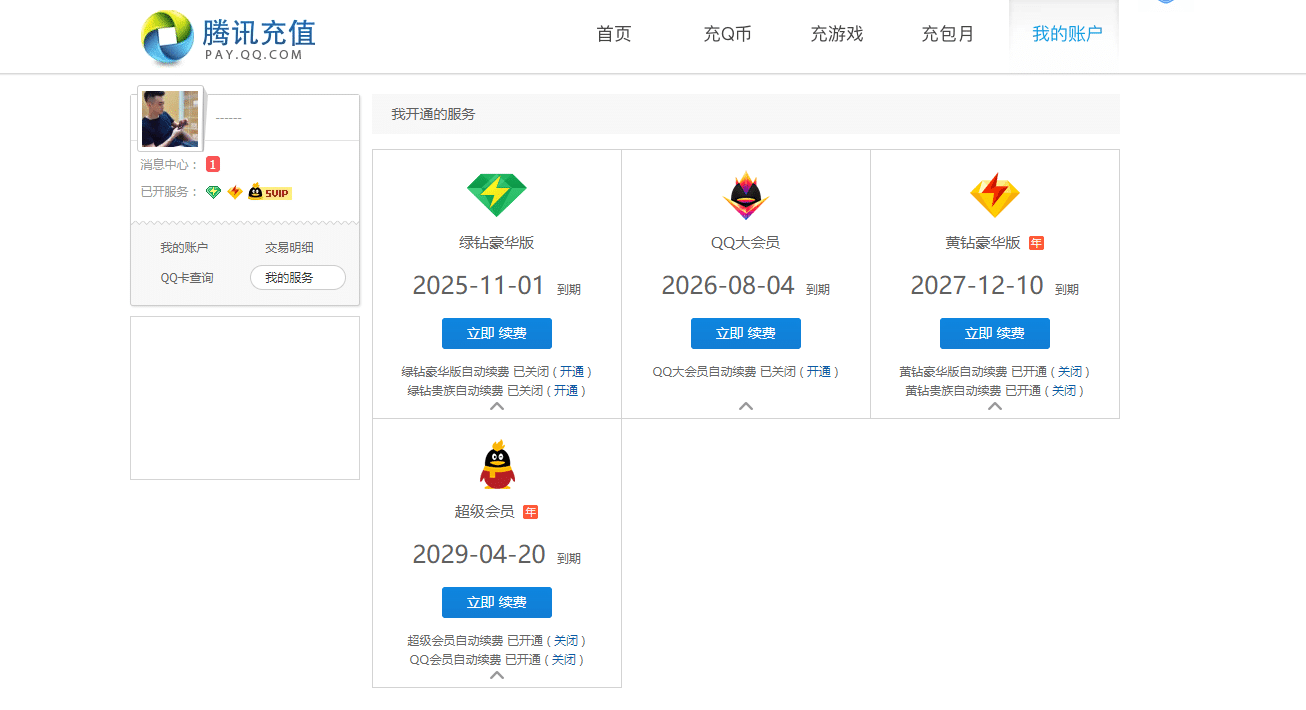Click the QQ大会员 card icon

746,195
